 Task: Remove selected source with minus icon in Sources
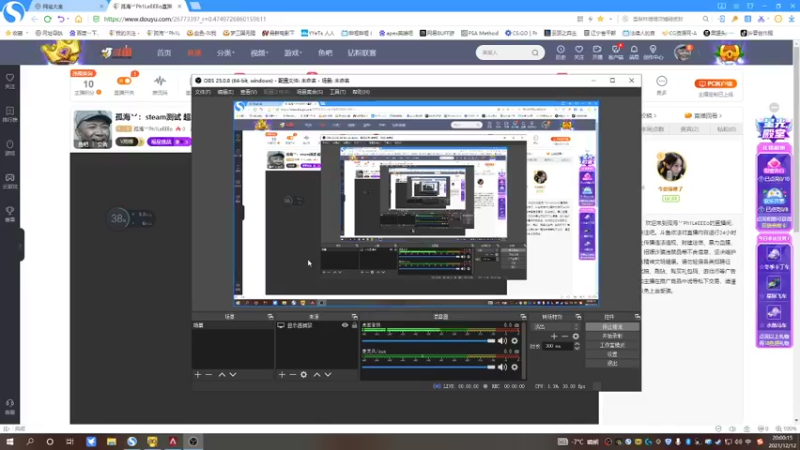coord(293,374)
